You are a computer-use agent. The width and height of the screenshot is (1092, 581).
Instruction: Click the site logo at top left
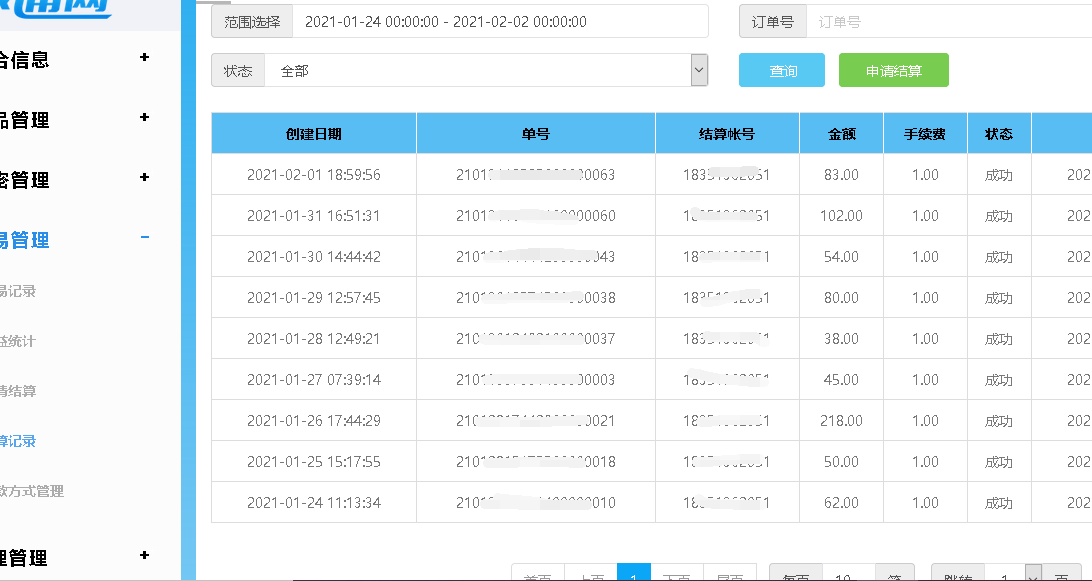tap(60, 8)
